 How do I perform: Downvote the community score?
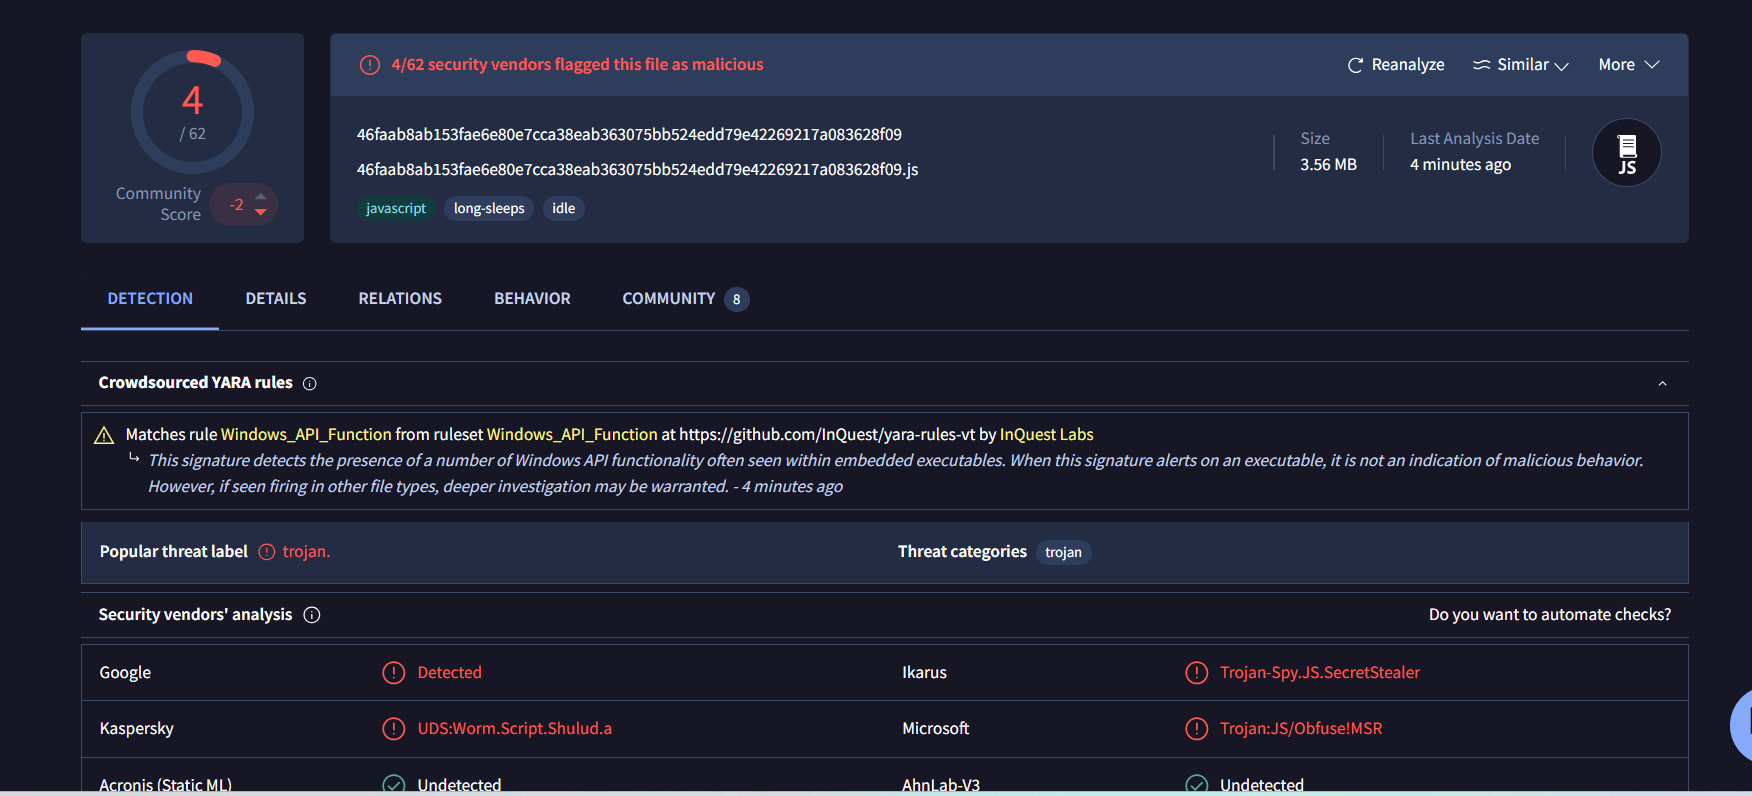[x=261, y=212]
